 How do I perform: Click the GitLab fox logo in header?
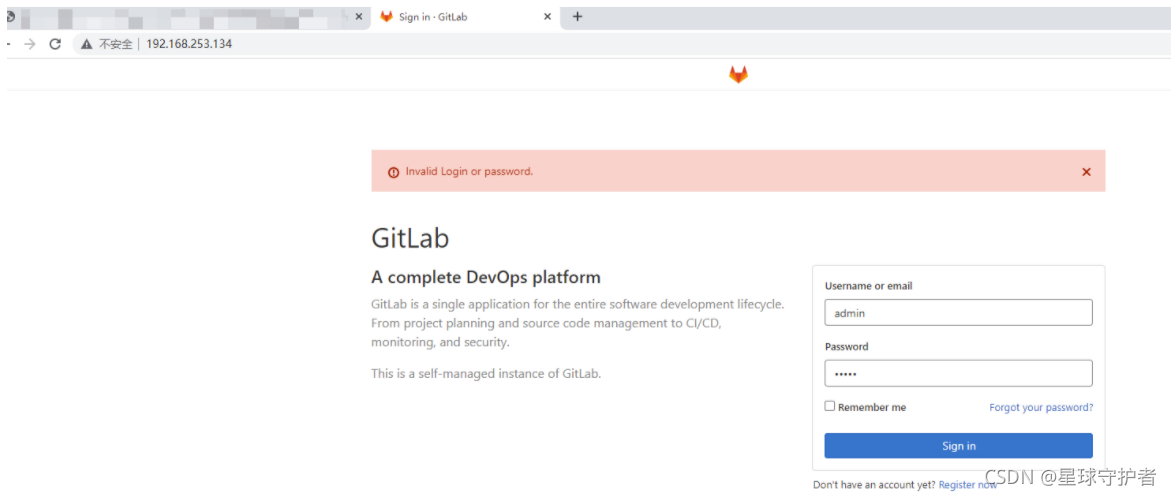coord(738,75)
